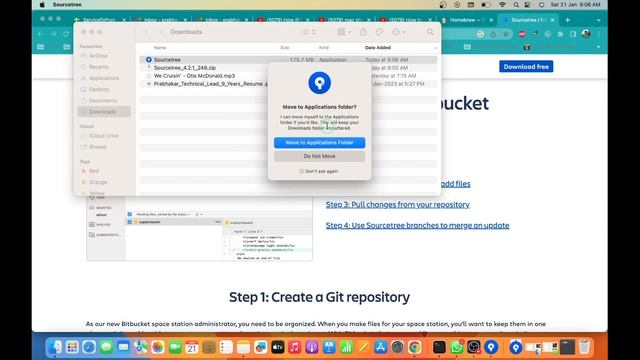The image size is (640, 360).
Task: Click Download free button on webpage
Action: (526, 67)
